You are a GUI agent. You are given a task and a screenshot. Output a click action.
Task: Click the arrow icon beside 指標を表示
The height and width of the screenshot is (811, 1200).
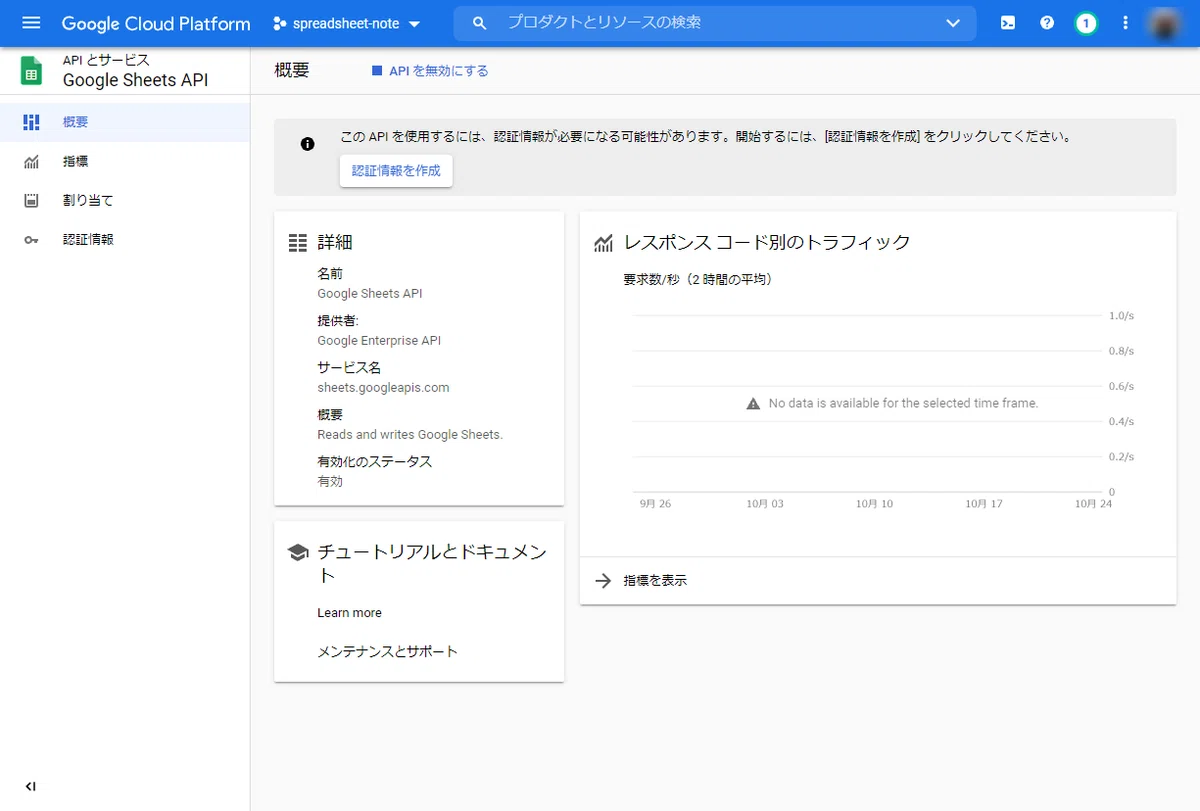tap(603, 581)
